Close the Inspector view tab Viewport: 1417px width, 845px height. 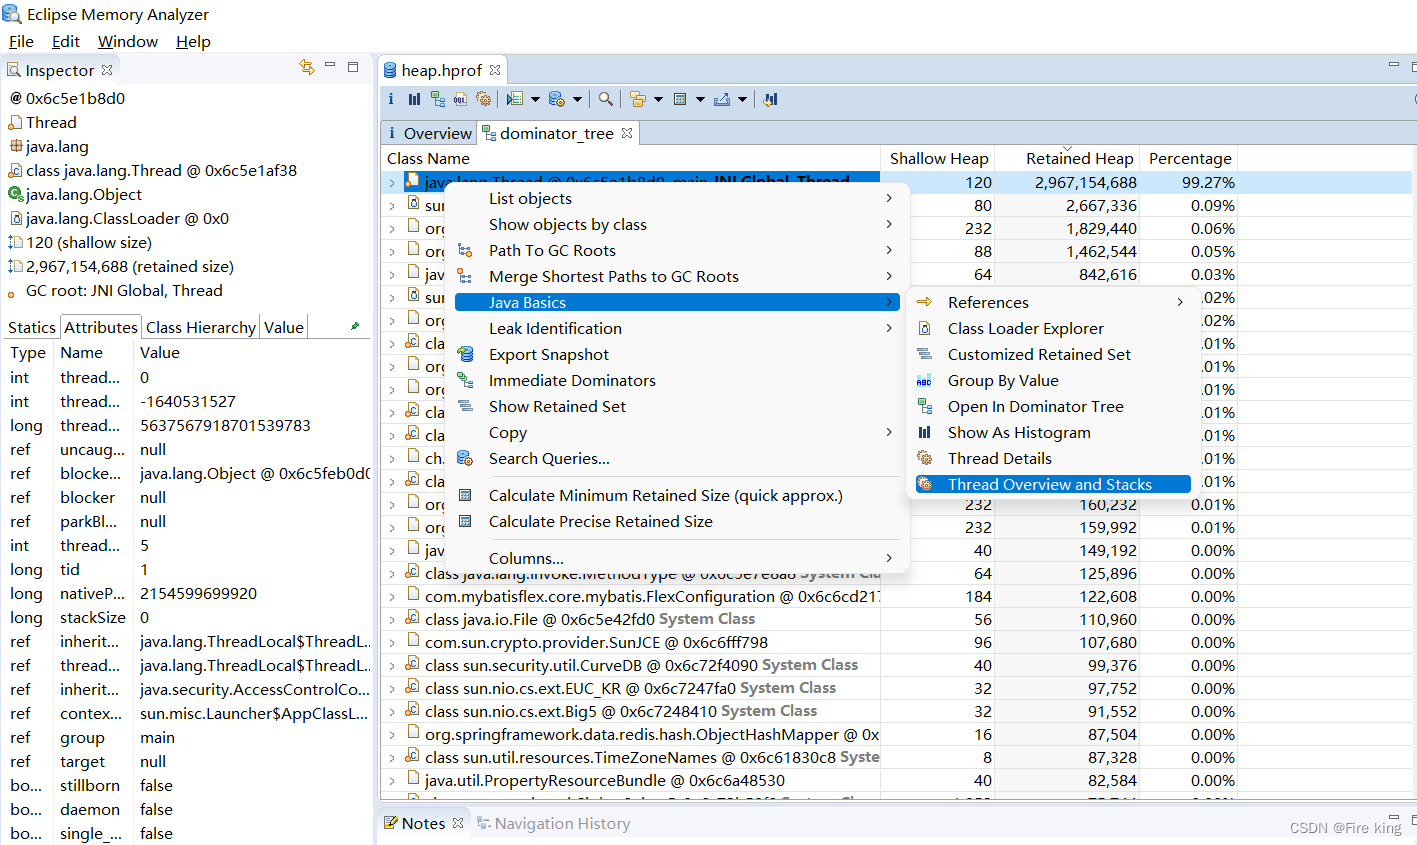pyautogui.click(x=107, y=70)
